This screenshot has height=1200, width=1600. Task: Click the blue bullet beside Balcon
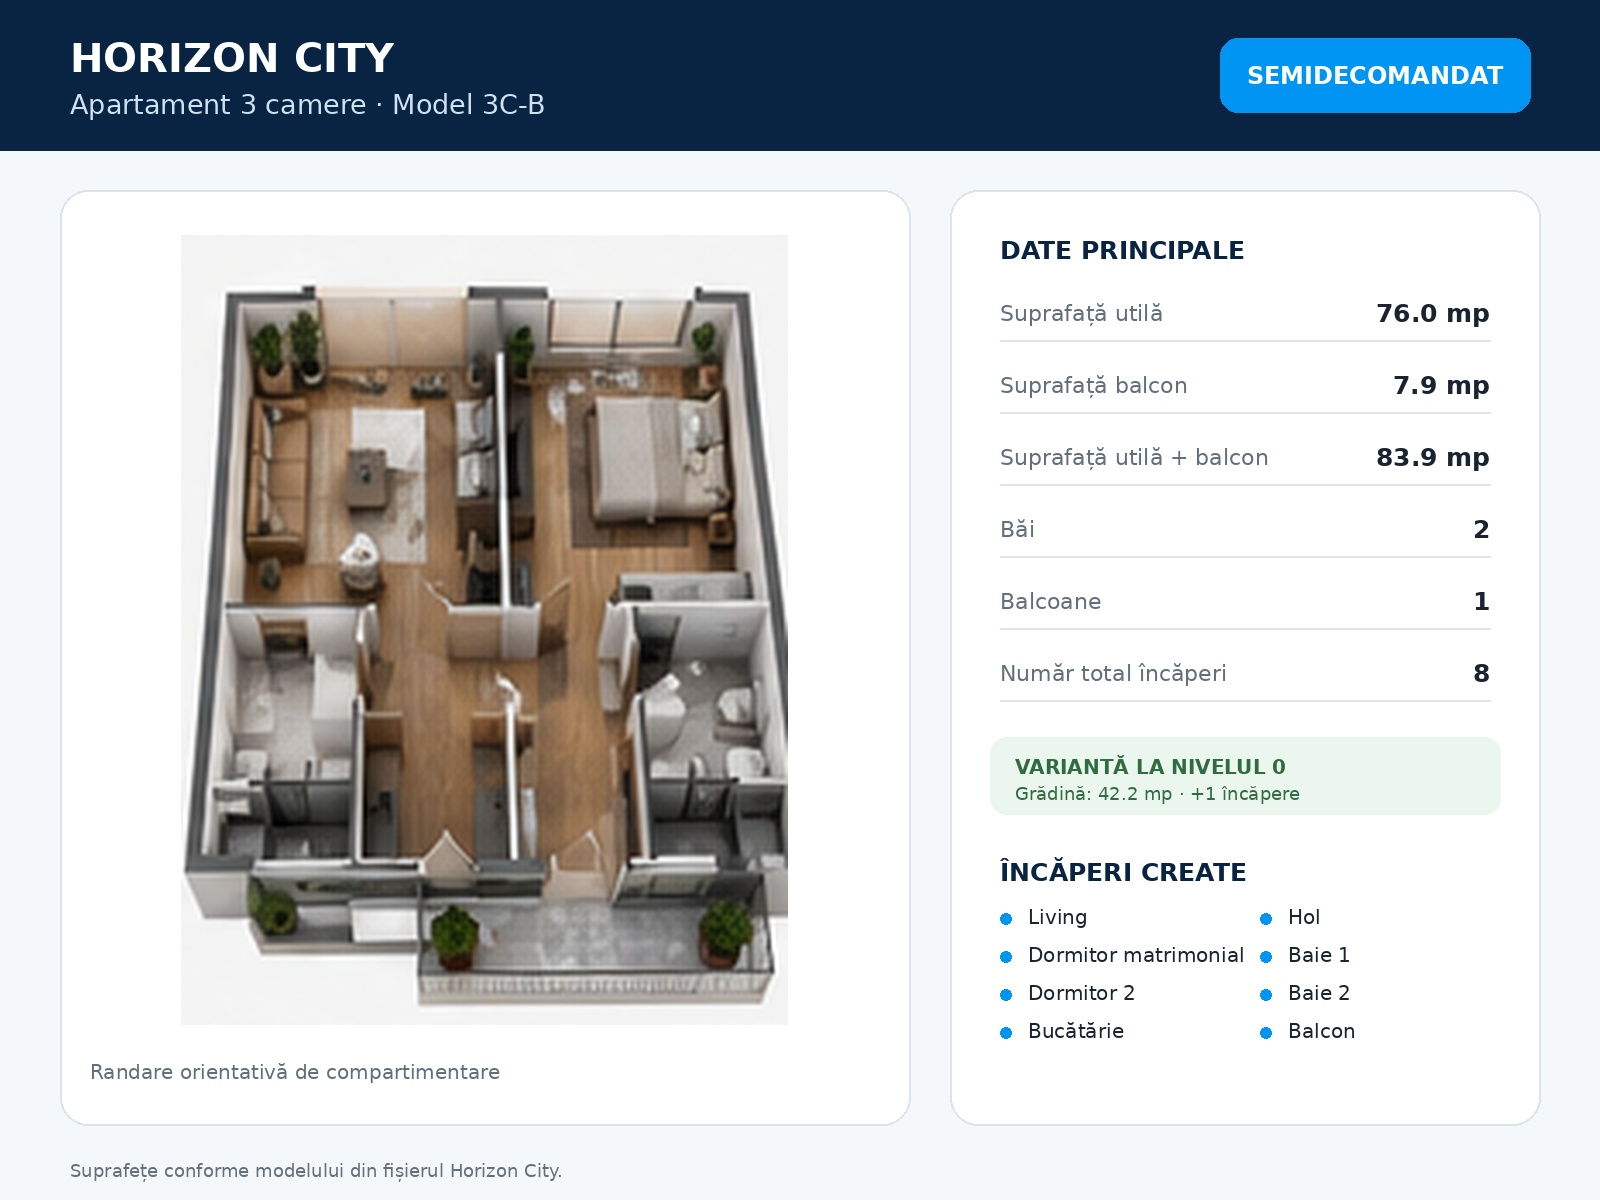click(x=1266, y=1033)
